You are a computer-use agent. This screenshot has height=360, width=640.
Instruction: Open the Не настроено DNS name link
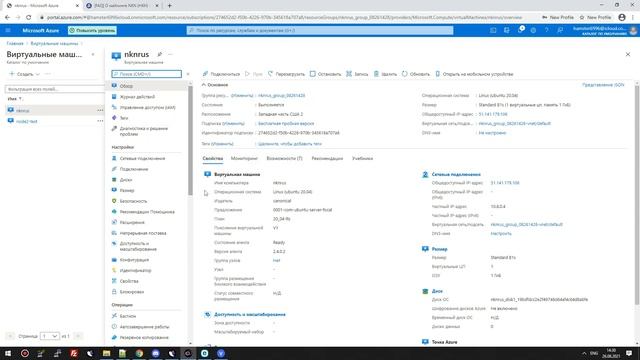[492, 133]
